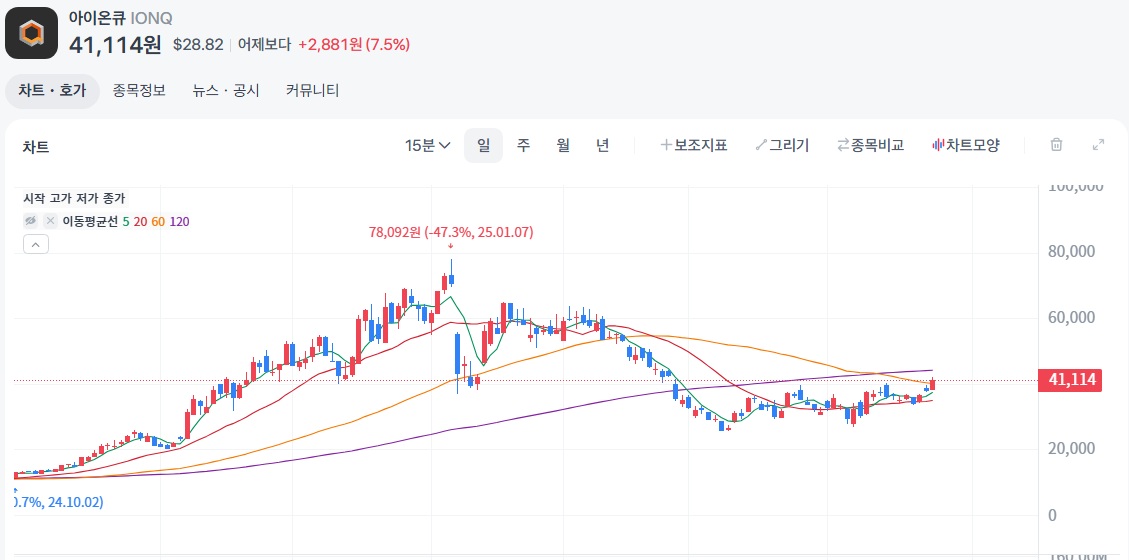Select the 주 weekly chart period
This screenshot has width=1129, height=560.
point(523,145)
